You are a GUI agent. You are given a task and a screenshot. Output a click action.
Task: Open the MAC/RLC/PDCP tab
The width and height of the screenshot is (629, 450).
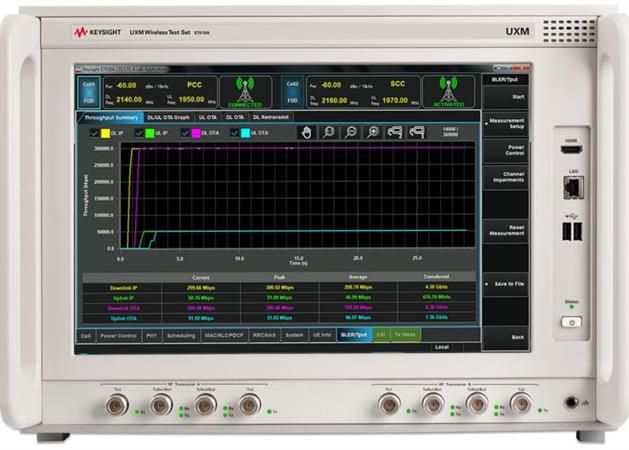point(224,335)
